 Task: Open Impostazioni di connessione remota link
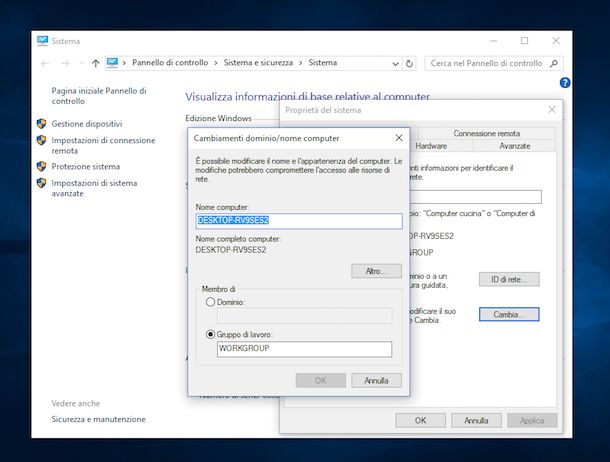pos(103,145)
